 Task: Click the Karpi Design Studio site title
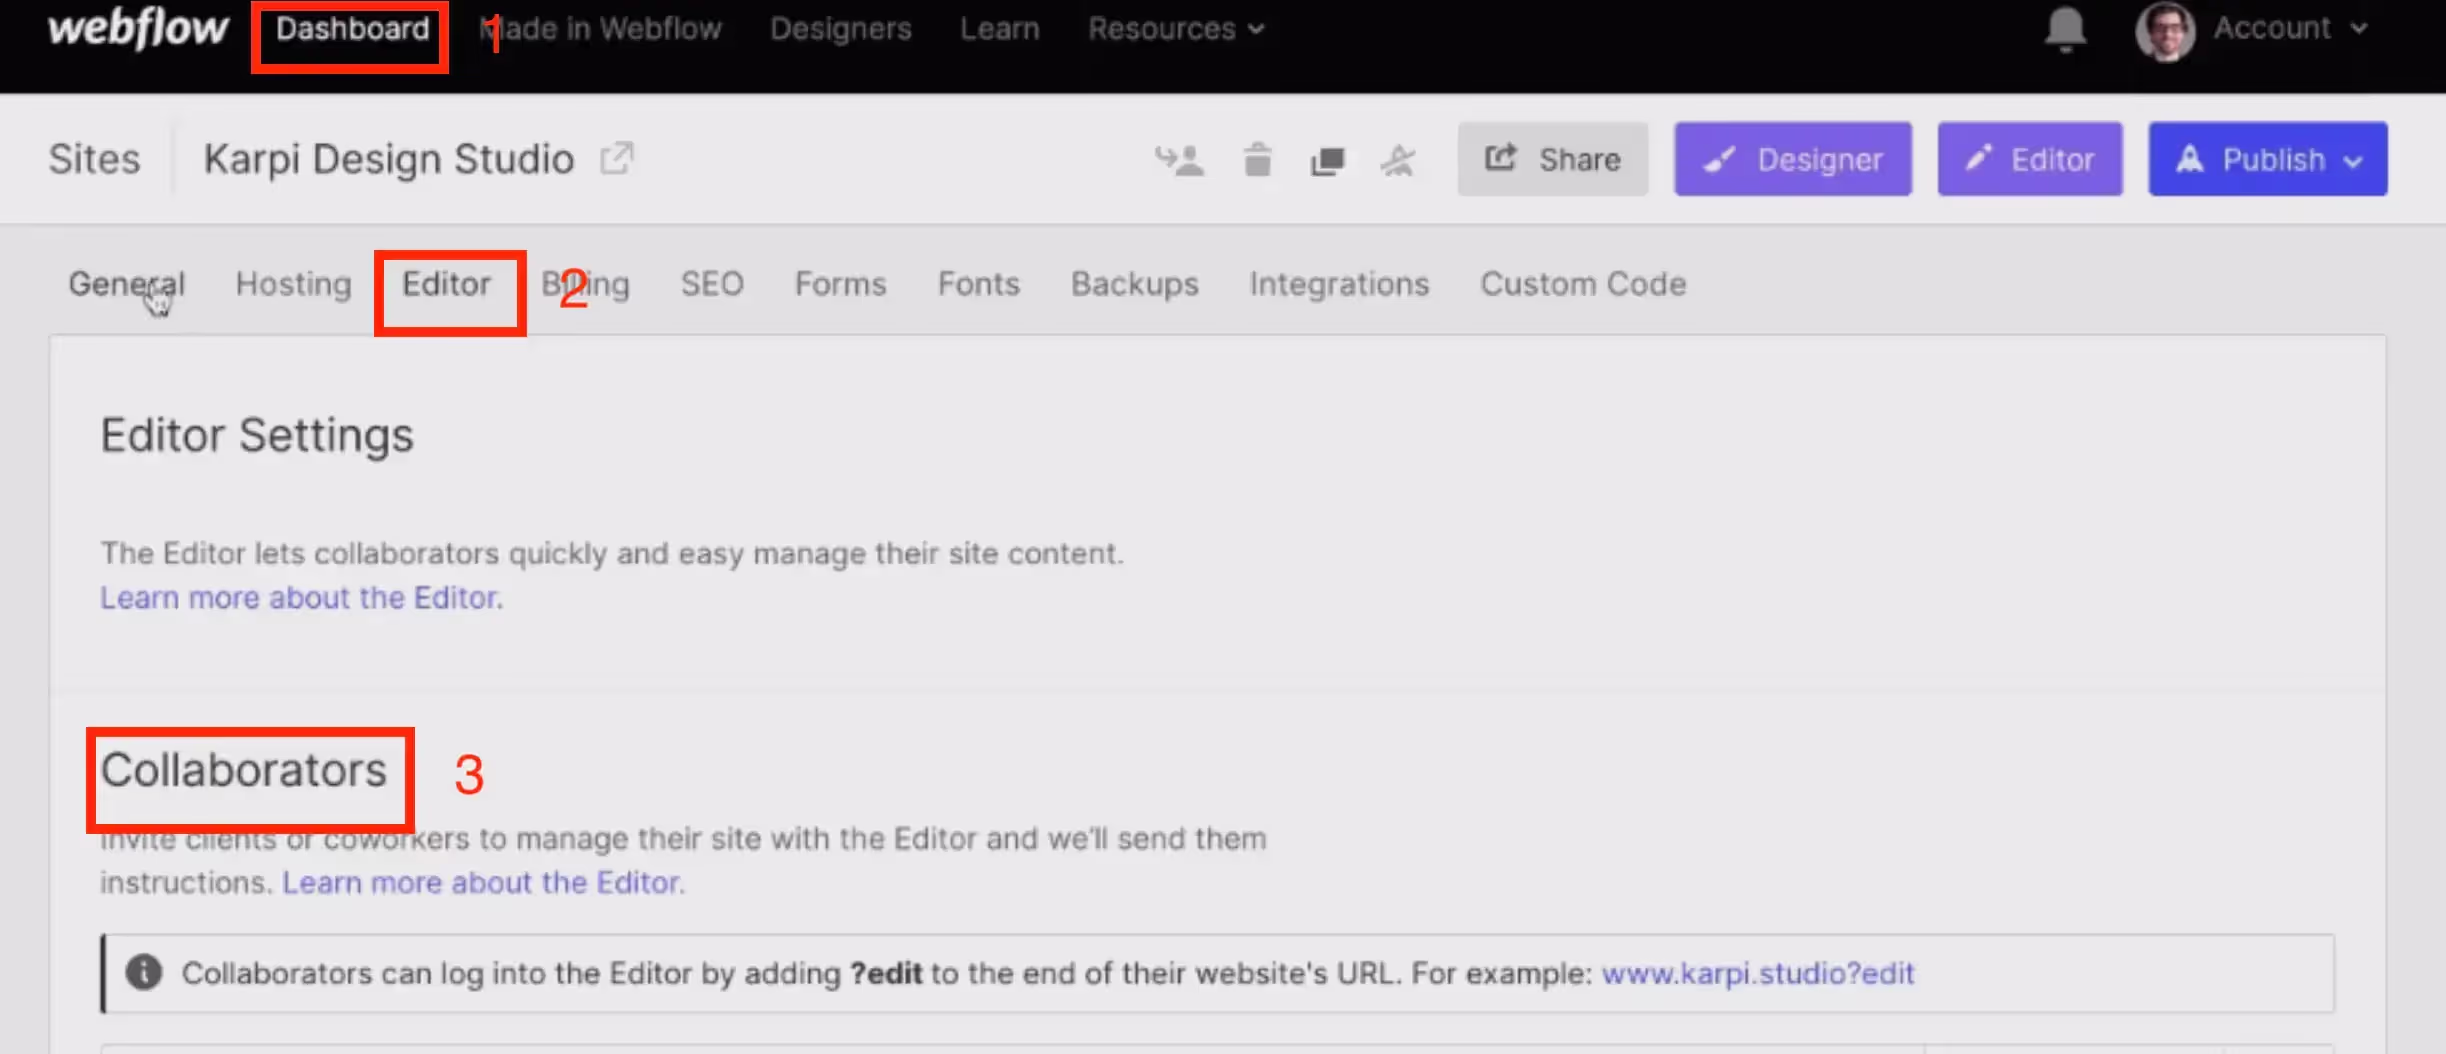389,159
